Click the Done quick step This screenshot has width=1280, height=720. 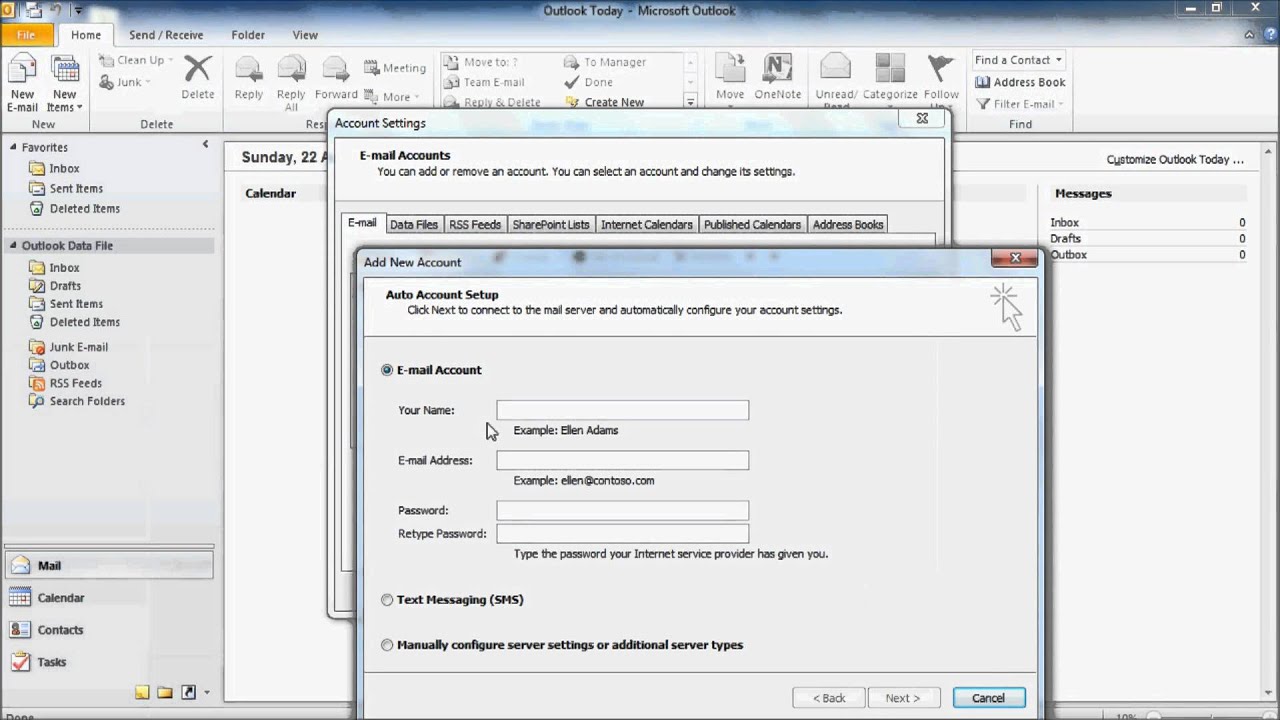pos(589,82)
